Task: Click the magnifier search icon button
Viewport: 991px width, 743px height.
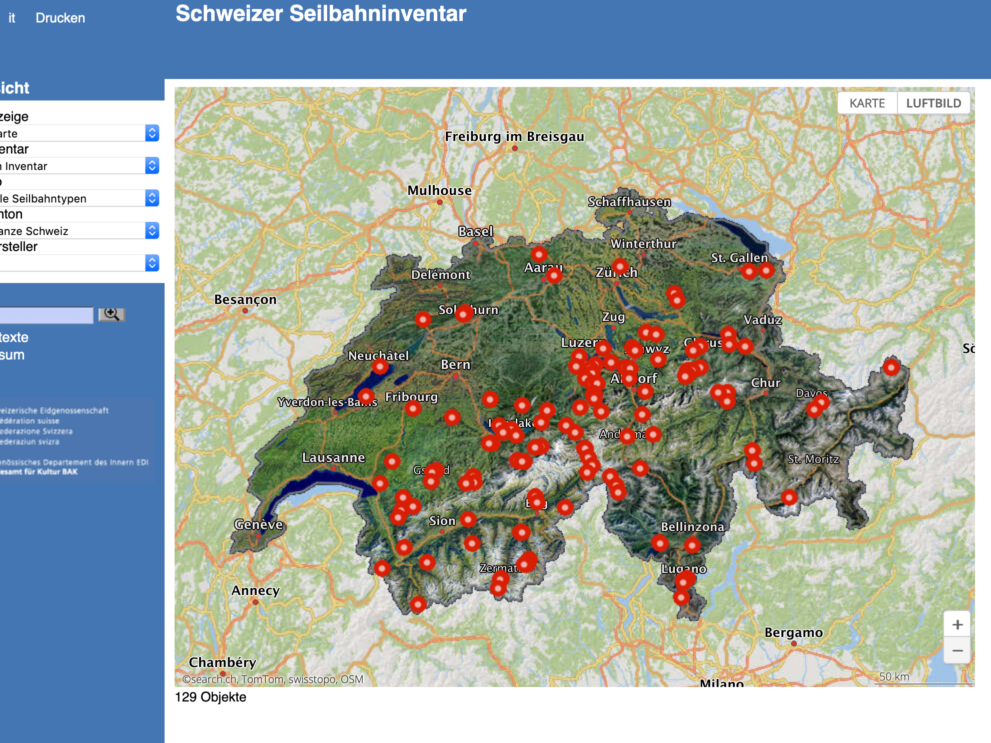Action: click(111, 314)
